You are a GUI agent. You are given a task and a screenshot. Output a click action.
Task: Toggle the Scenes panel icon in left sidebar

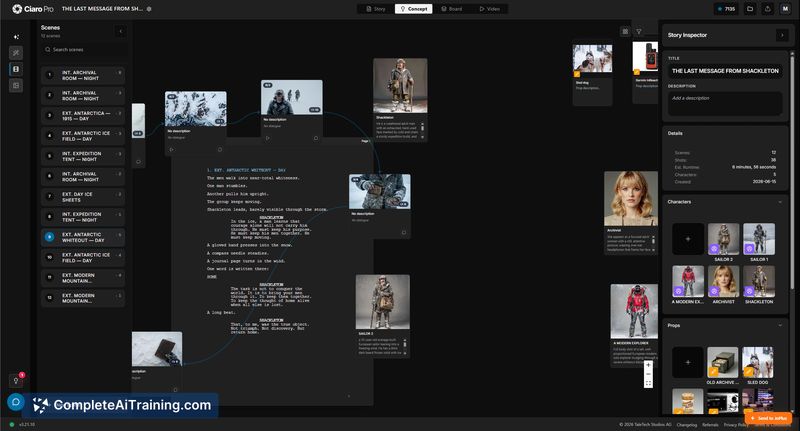click(x=16, y=69)
